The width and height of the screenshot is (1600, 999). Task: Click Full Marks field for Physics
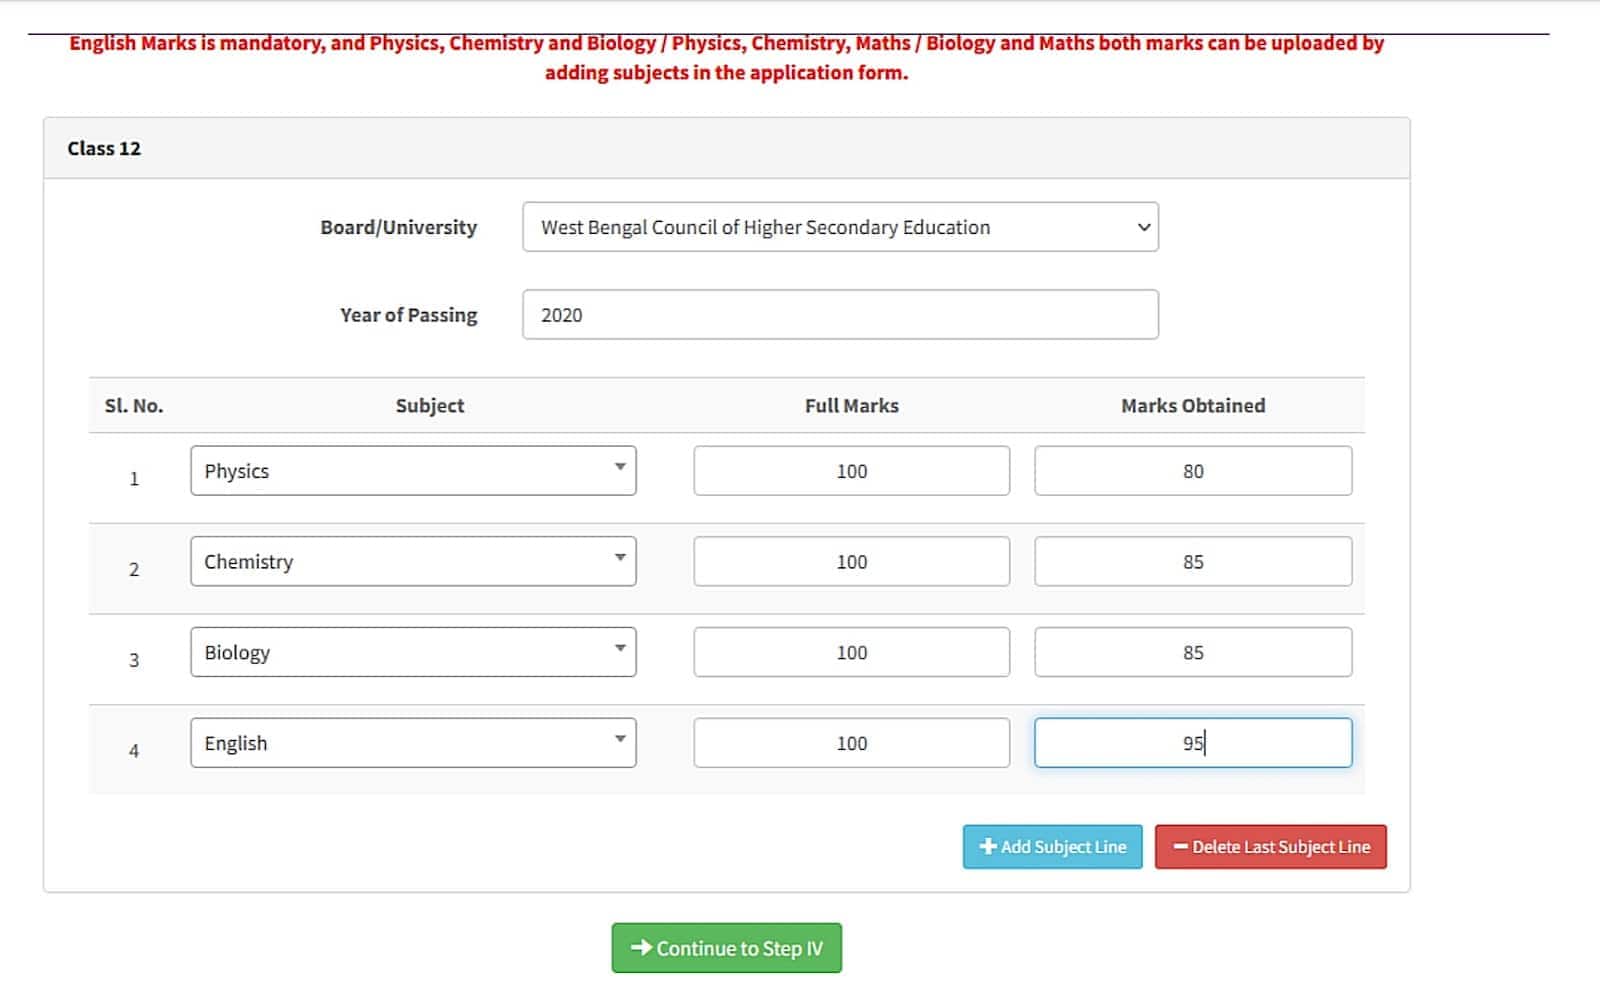(852, 471)
